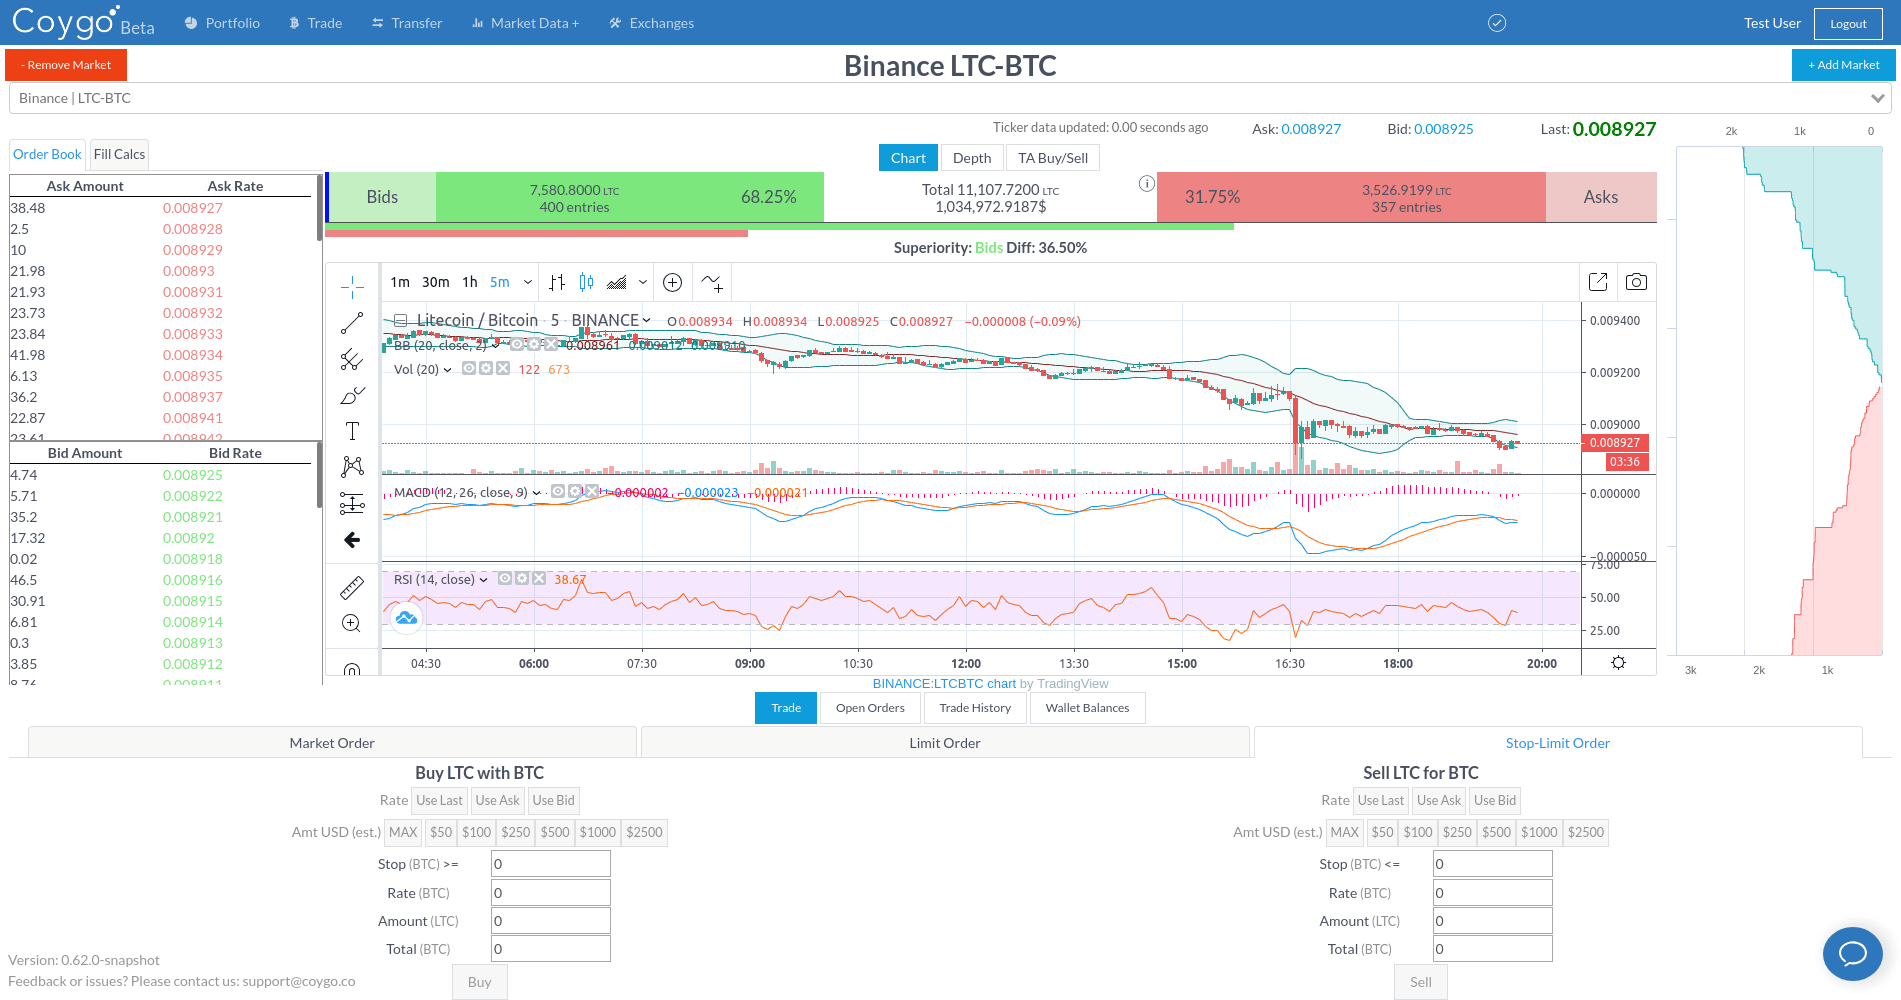The width and height of the screenshot is (1901, 1000).
Task: Select the long position prediction tool
Action: click(352, 503)
